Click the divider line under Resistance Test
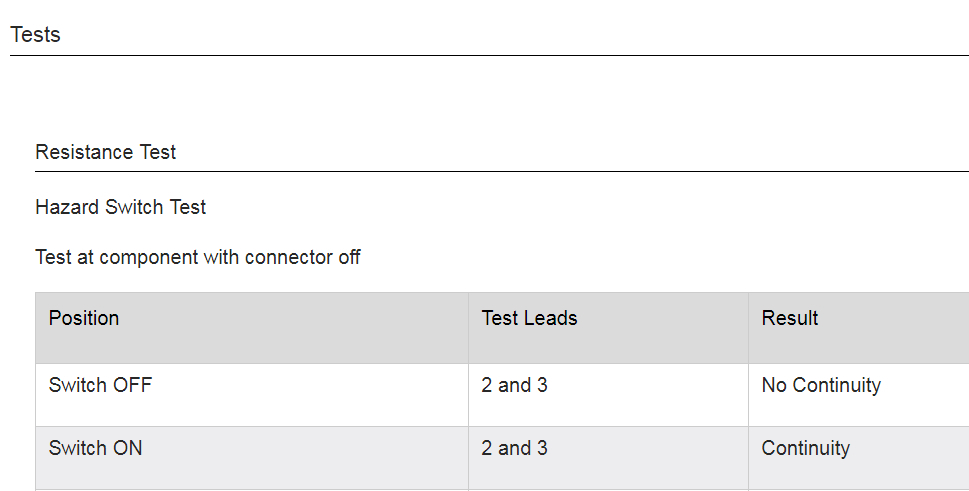Image resolution: width=969 pixels, height=491 pixels. [x=500, y=172]
